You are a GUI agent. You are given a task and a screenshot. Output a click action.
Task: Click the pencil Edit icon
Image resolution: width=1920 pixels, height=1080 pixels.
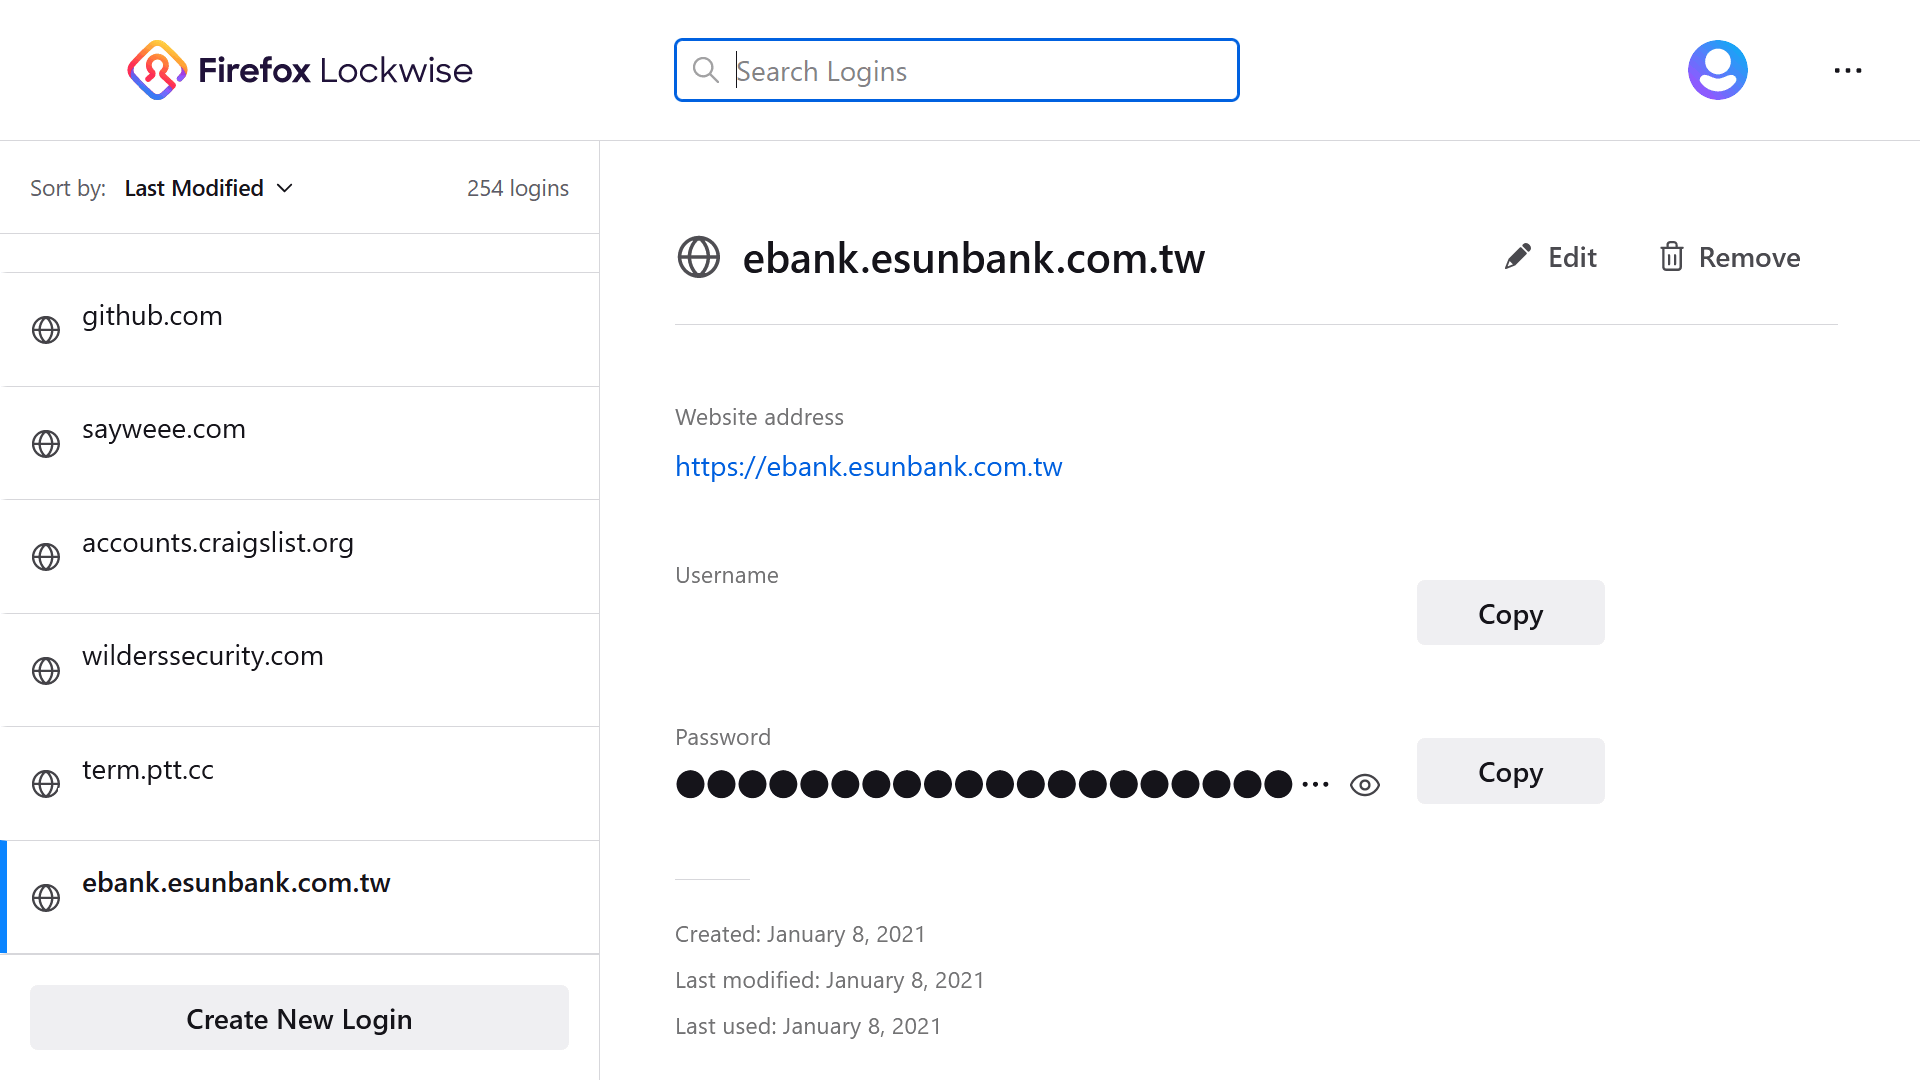point(1517,257)
